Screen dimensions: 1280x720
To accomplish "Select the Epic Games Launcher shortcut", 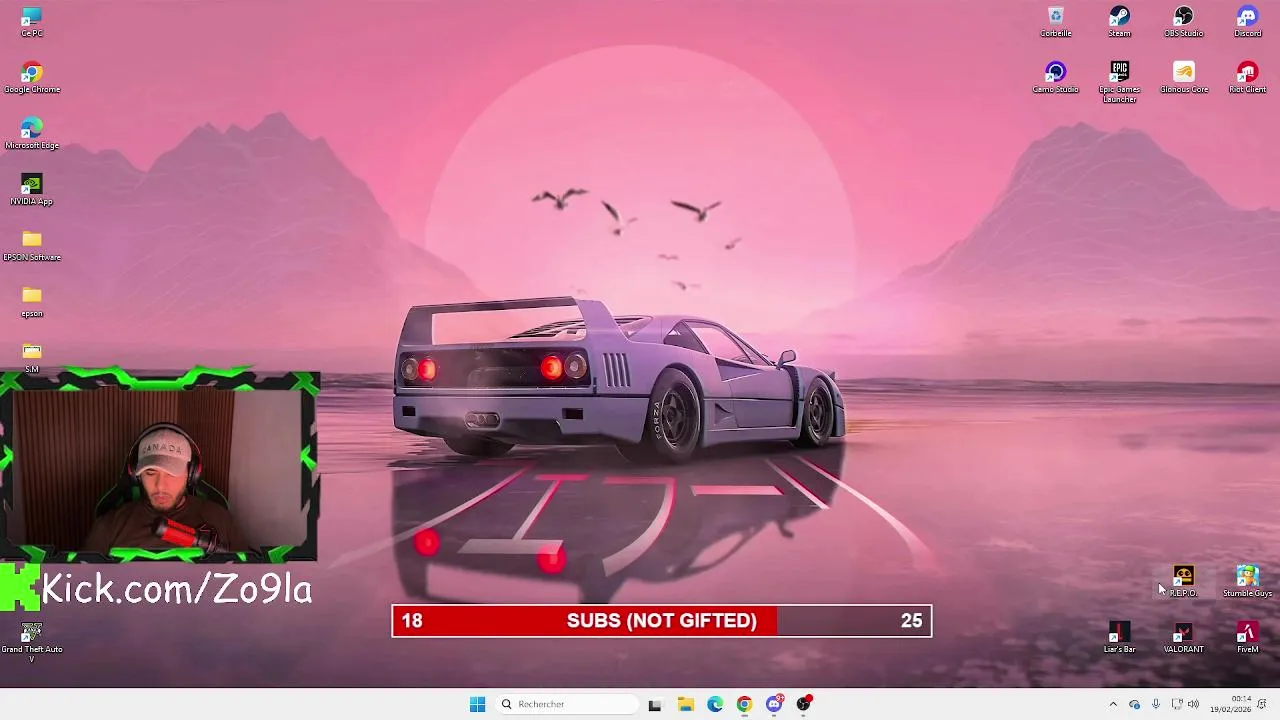I will 1120,82.
